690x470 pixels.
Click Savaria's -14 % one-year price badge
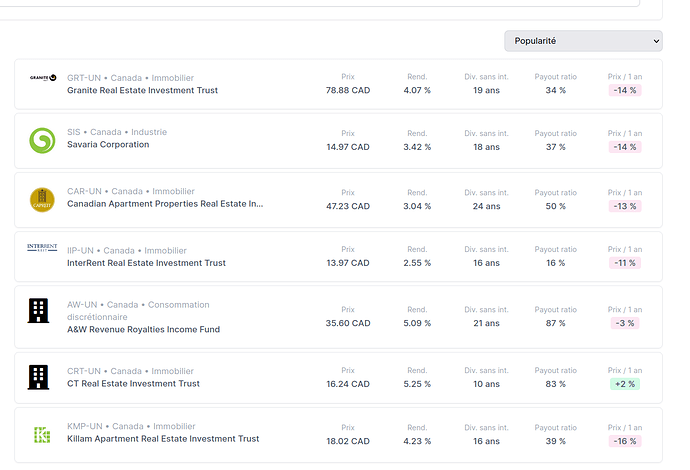coord(625,147)
